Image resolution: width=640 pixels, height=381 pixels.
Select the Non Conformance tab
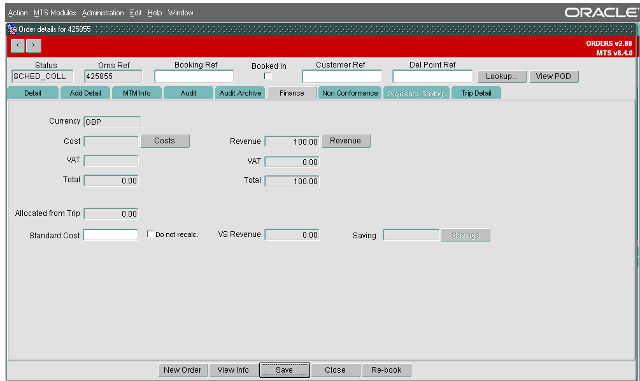click(x=350, y=93)
